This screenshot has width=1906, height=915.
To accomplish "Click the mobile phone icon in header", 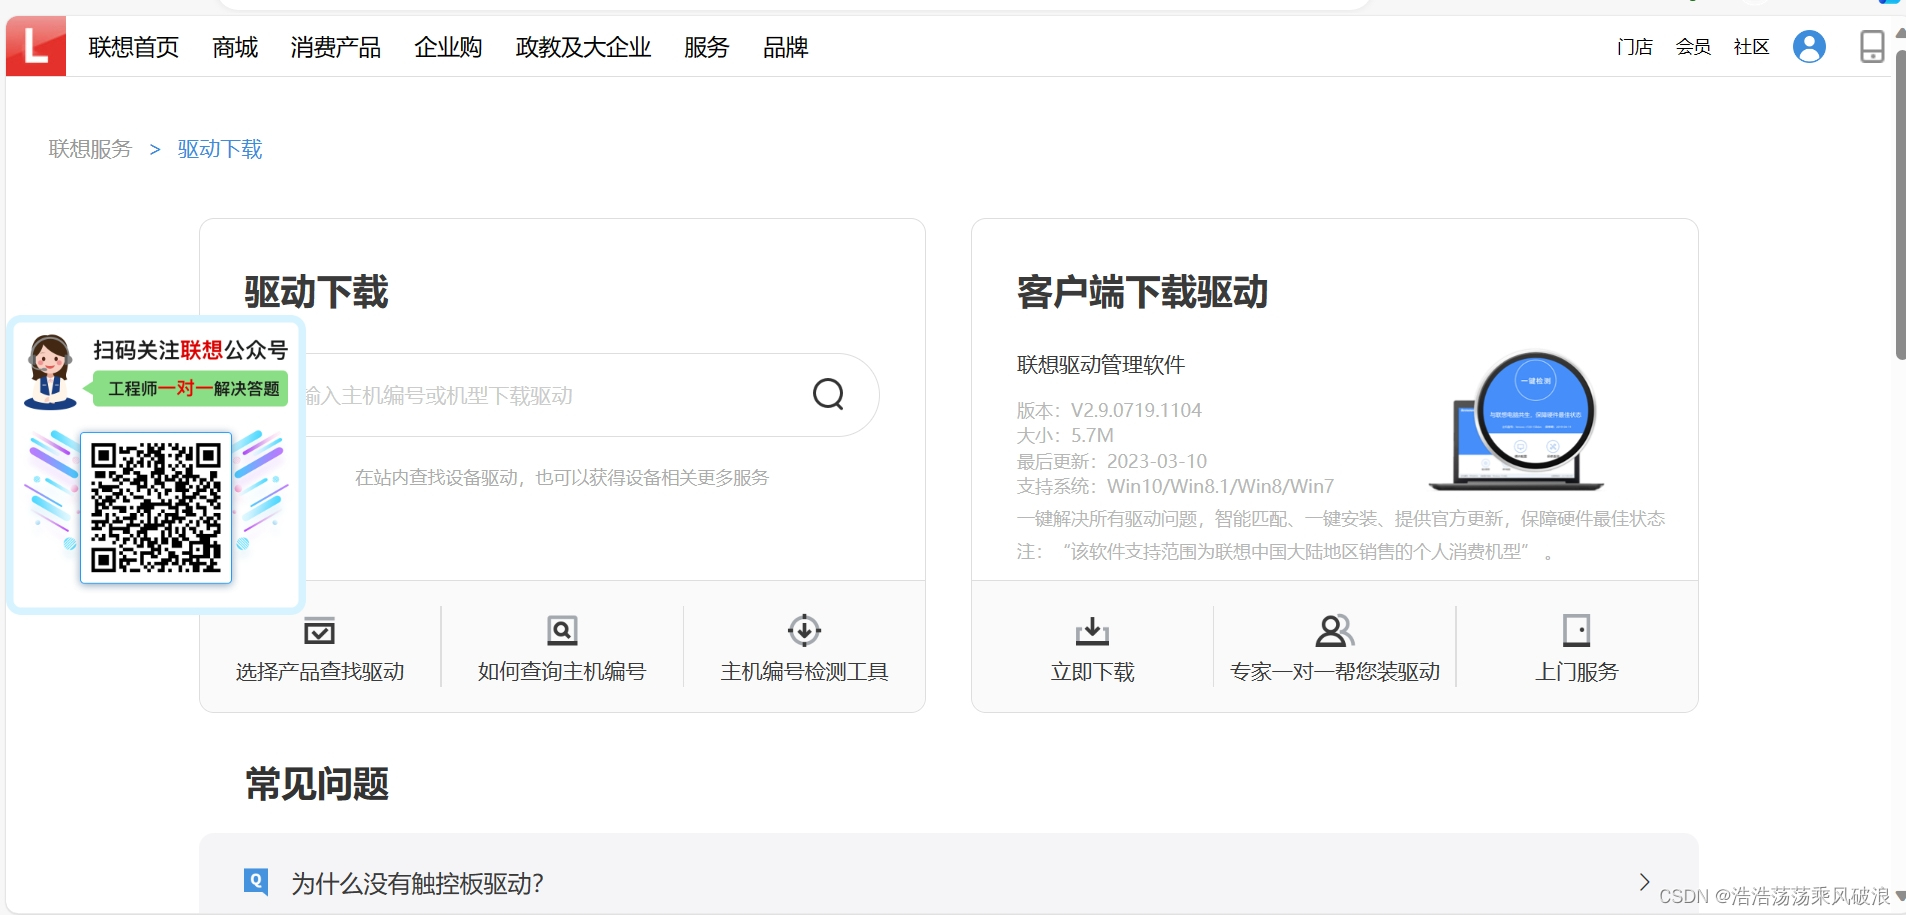I will click(x=1872, y=46).
